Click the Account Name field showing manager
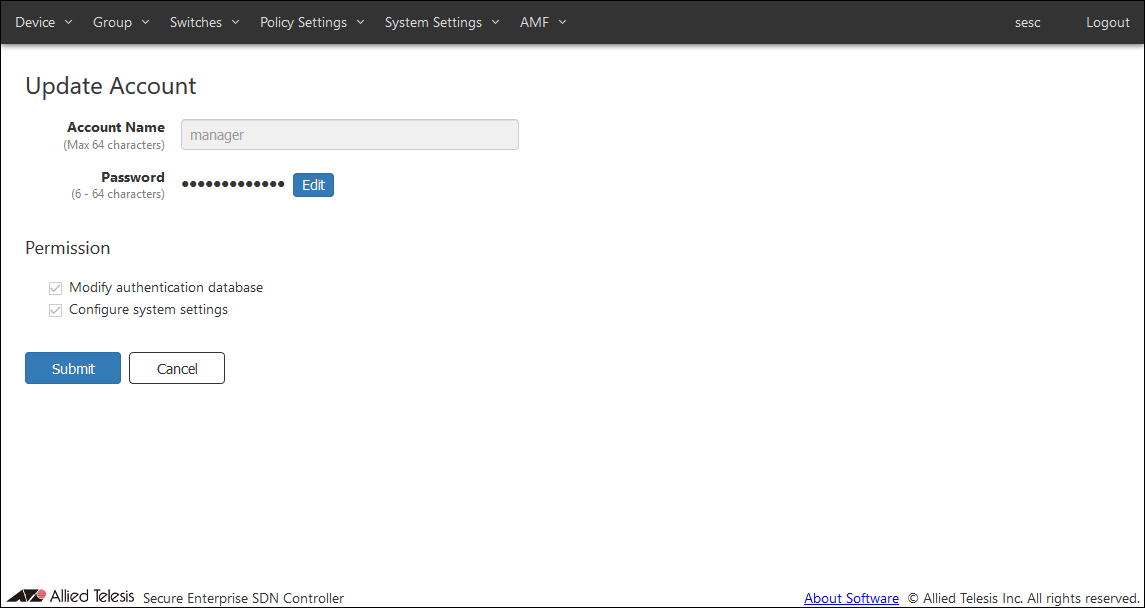The image size is (1145, 608). [x=349, y=135]
